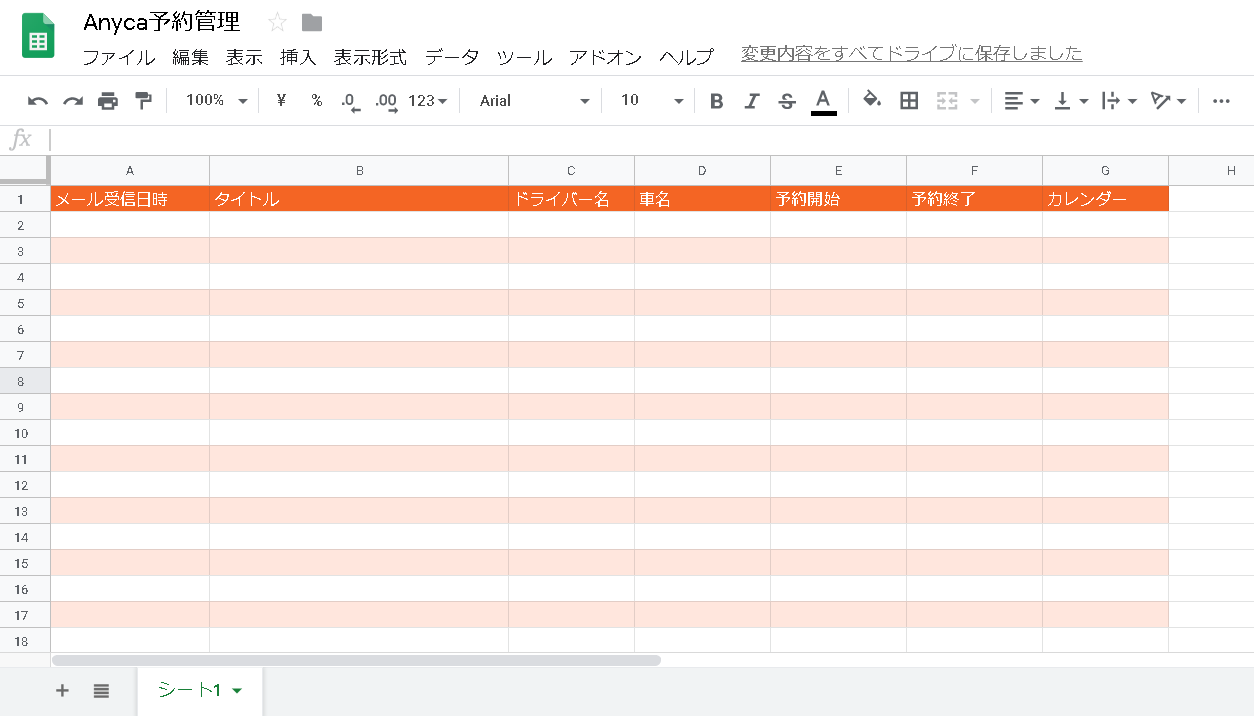Format selection as currency with the ¥ icon
This screenshot has height=716, width=1254.
pyautogui.click(x=280, y=100)
